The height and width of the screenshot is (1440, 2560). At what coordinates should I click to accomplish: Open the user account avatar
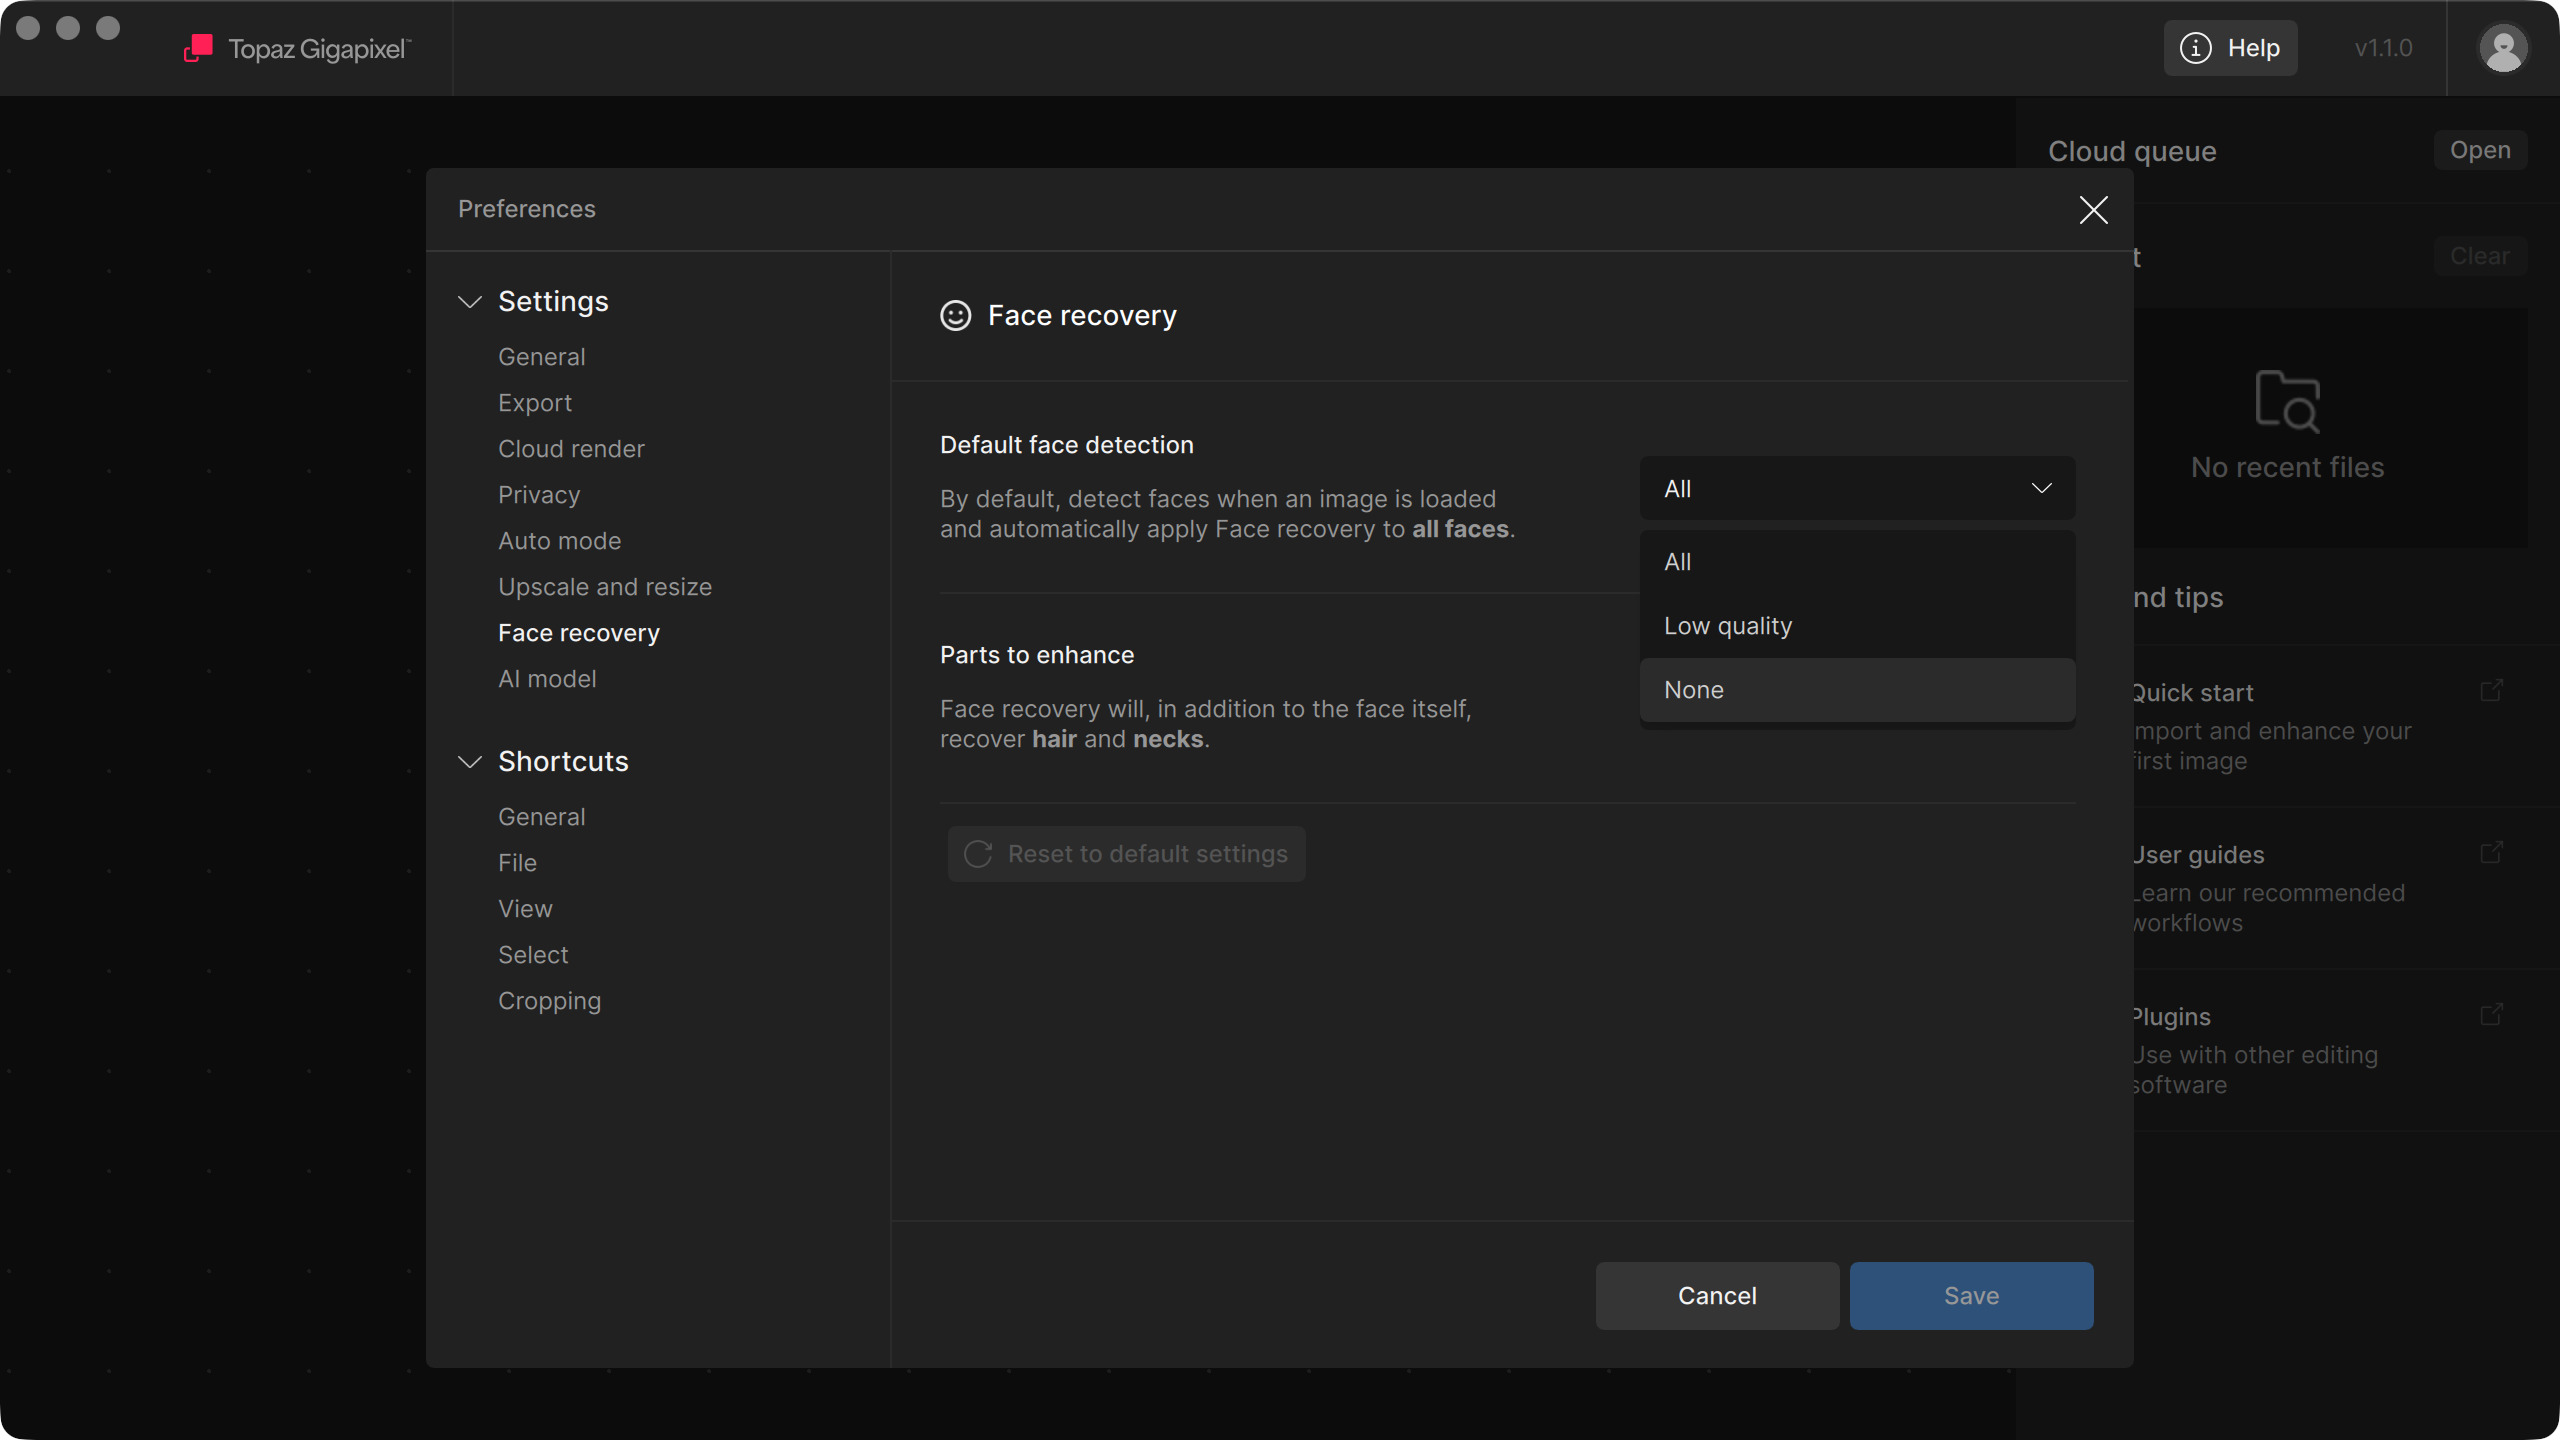pos(2503,48)
